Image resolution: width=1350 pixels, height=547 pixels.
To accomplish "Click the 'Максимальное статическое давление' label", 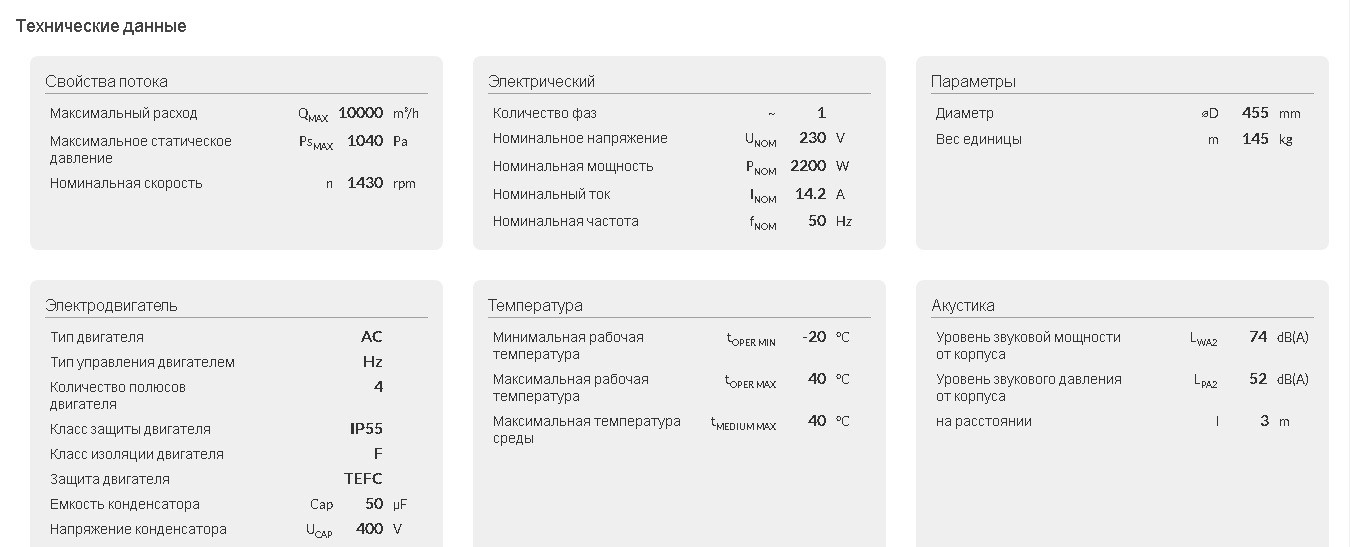I will pos(141,150).
